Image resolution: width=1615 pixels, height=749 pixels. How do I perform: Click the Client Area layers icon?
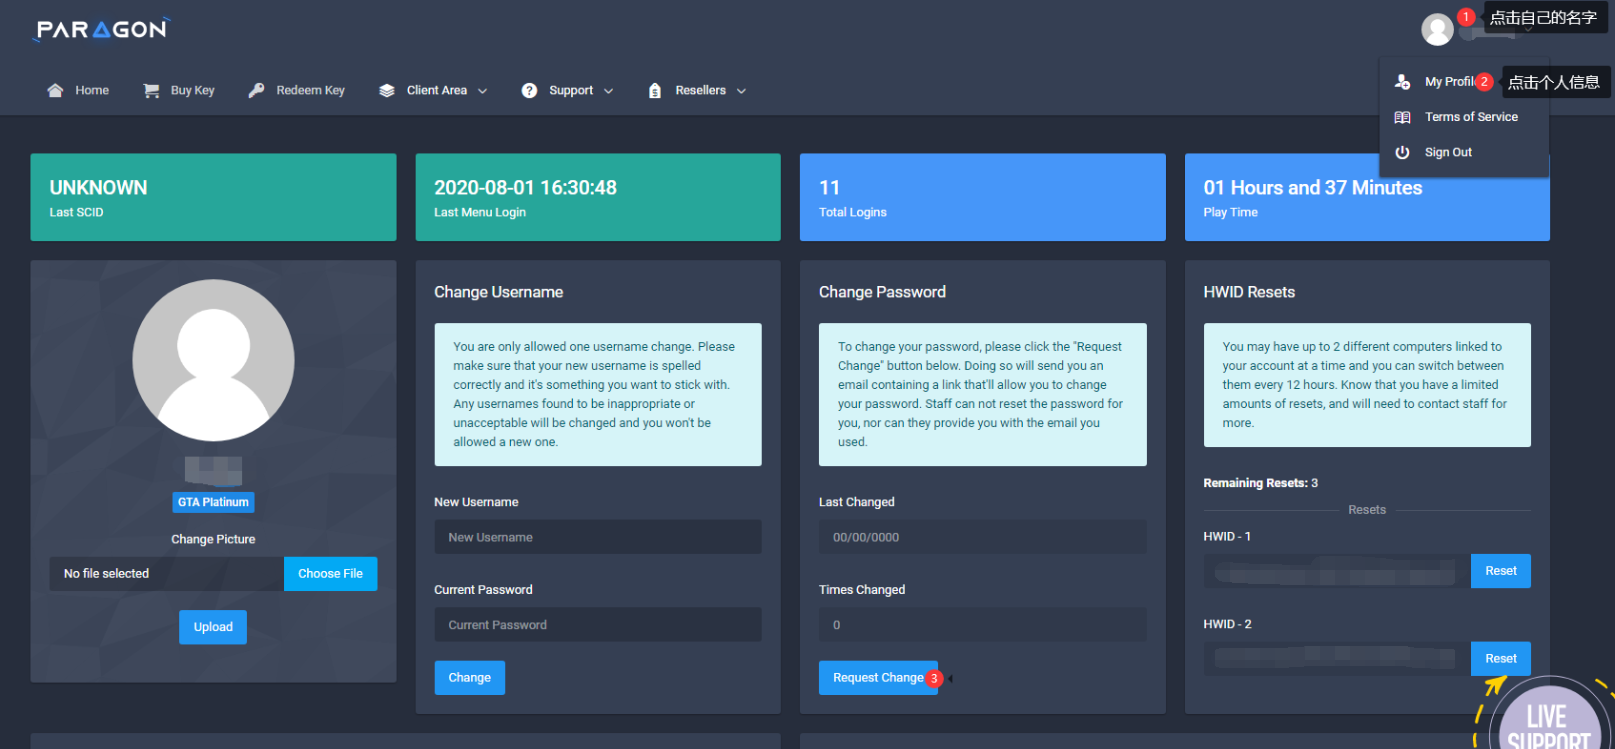point(387,90)
